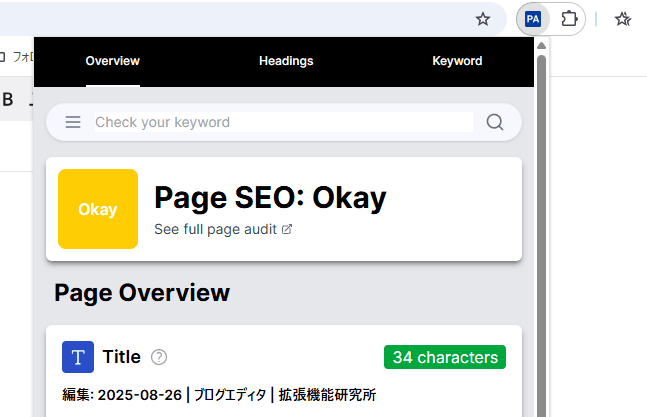
Task: Click the popup vertical scrollbar thumb
Action: (x=542, y=235)
